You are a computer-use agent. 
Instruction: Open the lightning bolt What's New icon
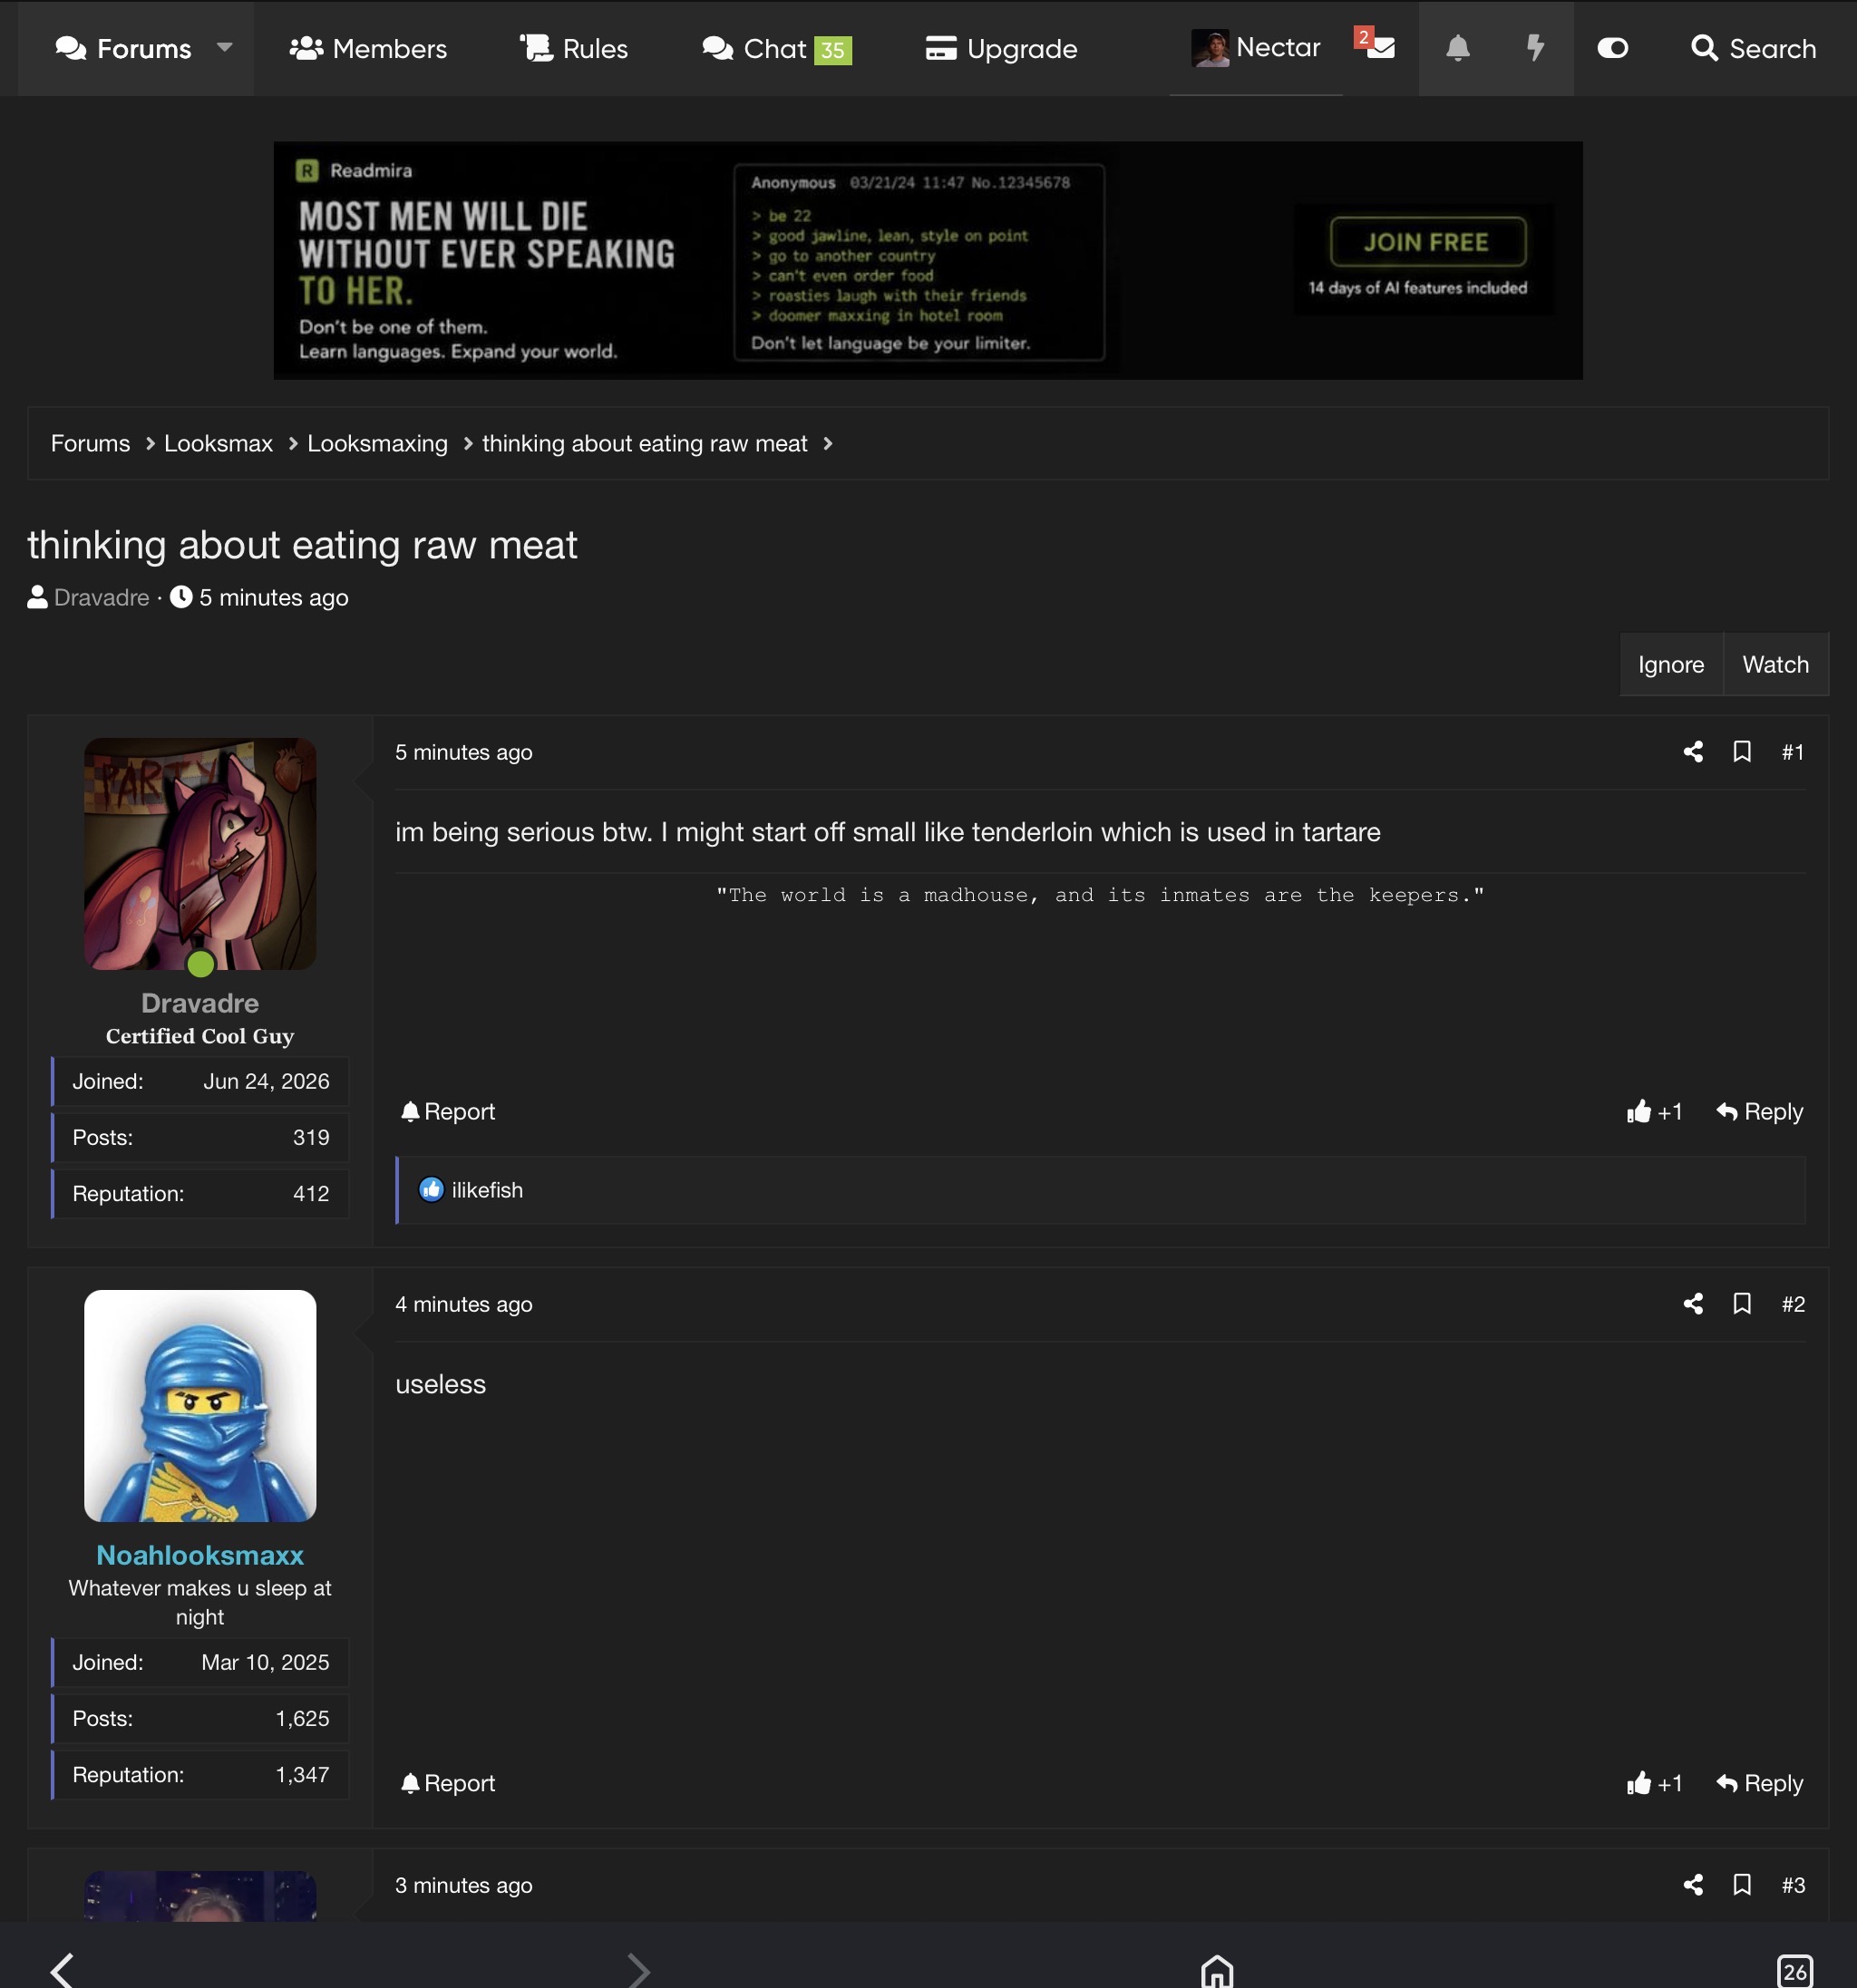tap(1535, 48)
